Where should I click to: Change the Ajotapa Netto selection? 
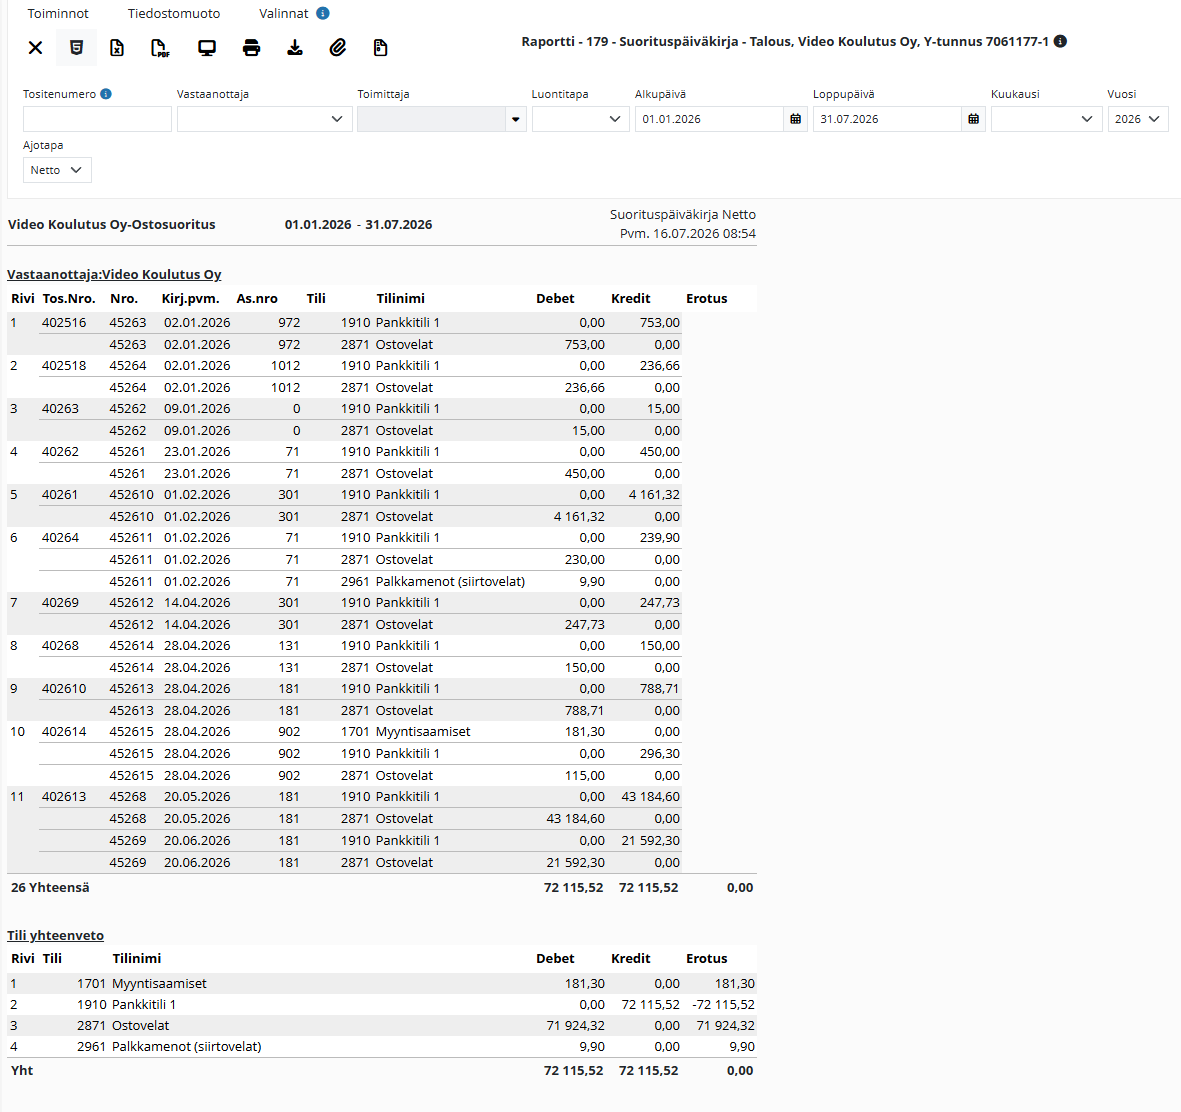[x=57, y=170]
